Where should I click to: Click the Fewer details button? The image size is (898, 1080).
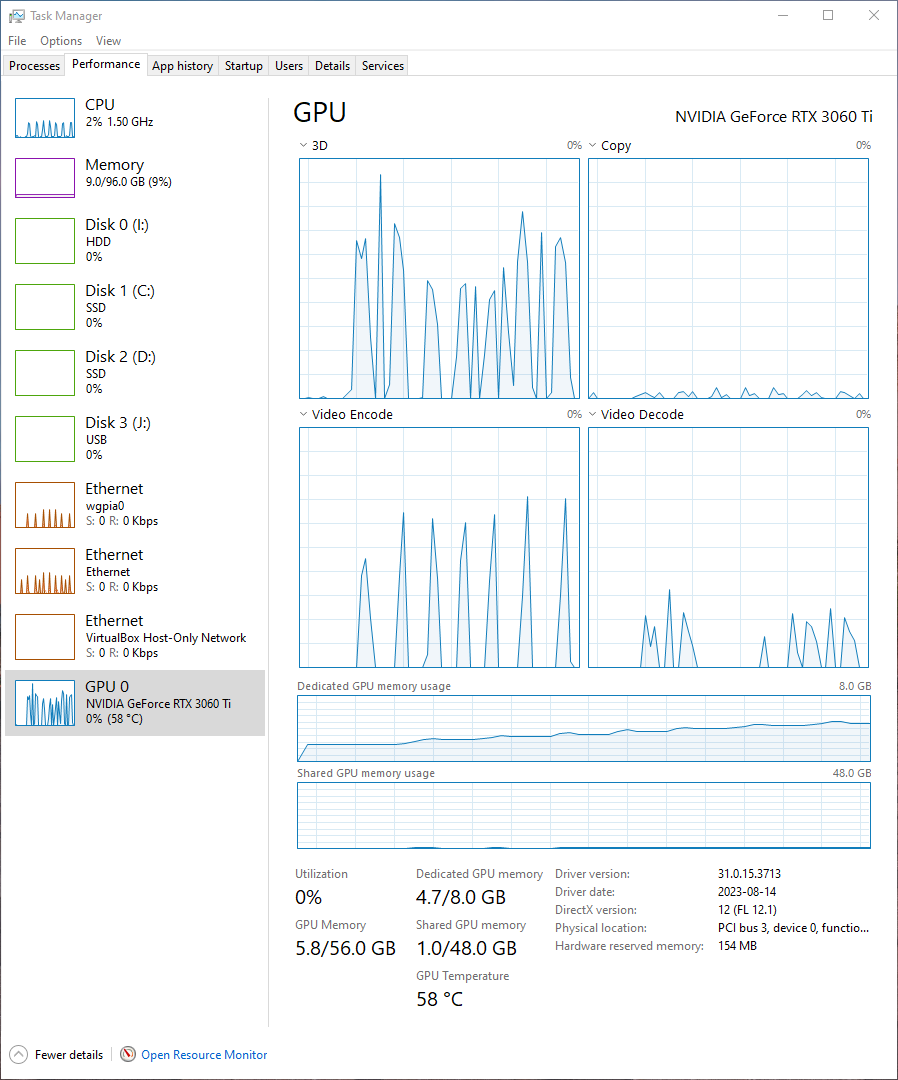tap(68, 1055)
